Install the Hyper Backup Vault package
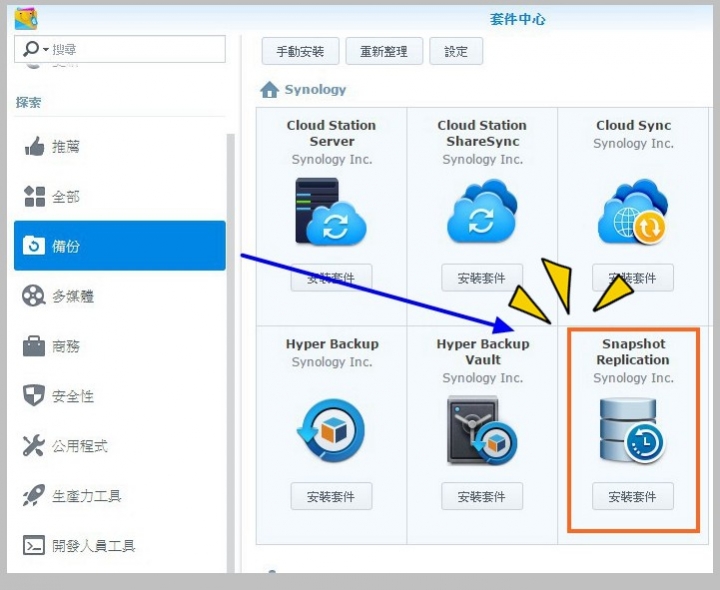 [x=482, y=496]
